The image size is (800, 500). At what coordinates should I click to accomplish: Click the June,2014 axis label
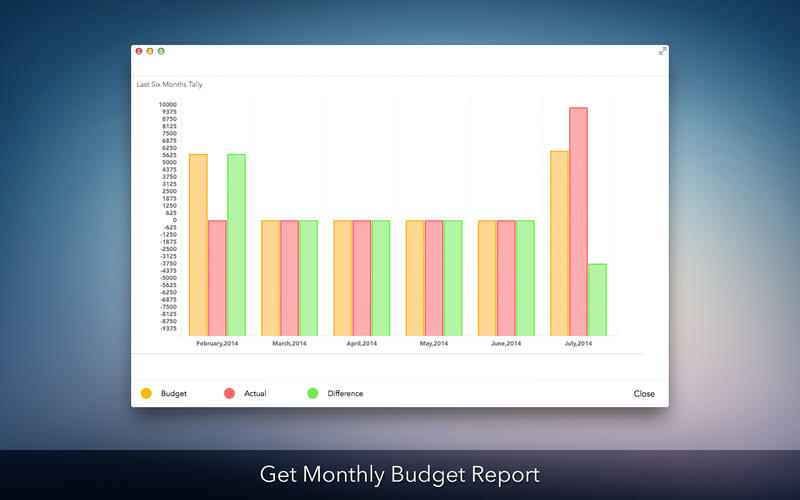pyautogui.click(x=506, y=343)
